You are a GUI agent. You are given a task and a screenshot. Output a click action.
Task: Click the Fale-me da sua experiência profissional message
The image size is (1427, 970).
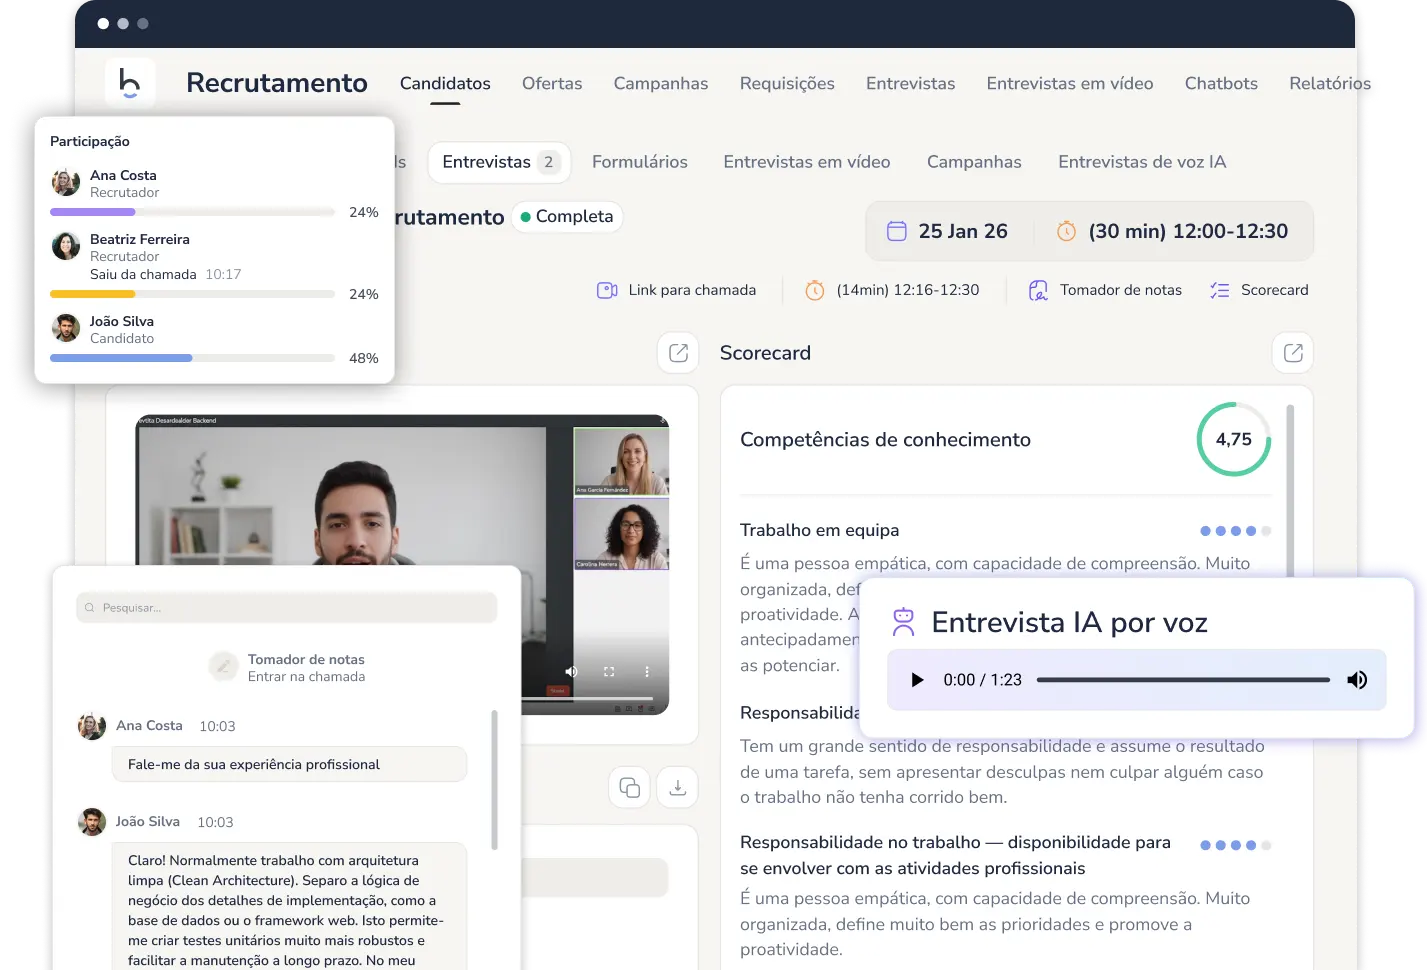pos(289,764)
